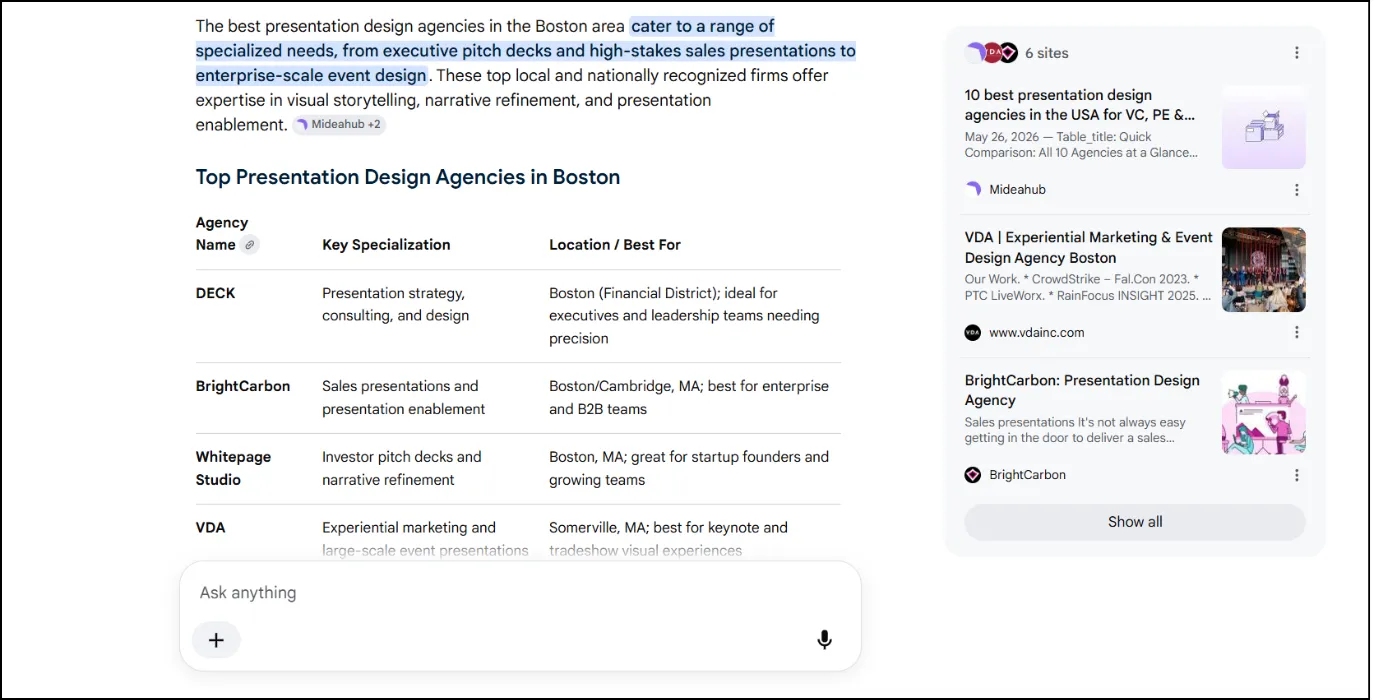Click the VDA event photo thumbnail
Screen dimensions: 1376x700
[x=1264, y=270]
